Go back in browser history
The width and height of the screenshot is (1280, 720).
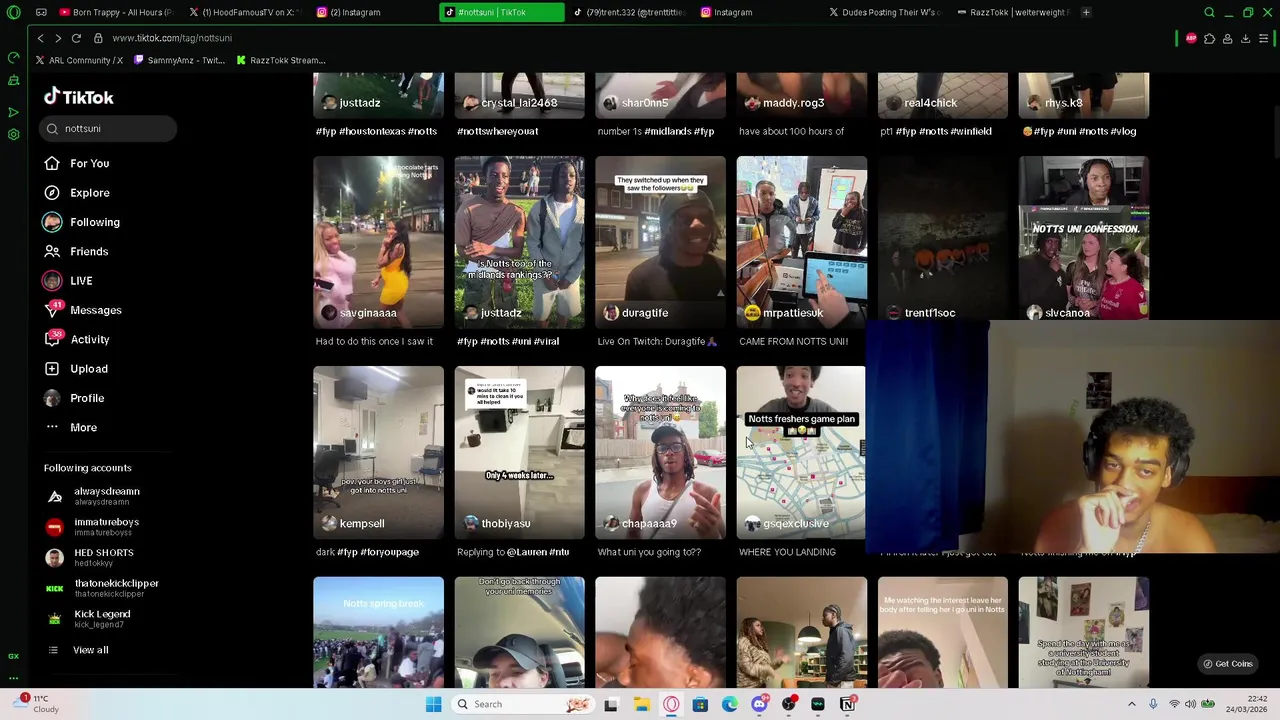40,38
